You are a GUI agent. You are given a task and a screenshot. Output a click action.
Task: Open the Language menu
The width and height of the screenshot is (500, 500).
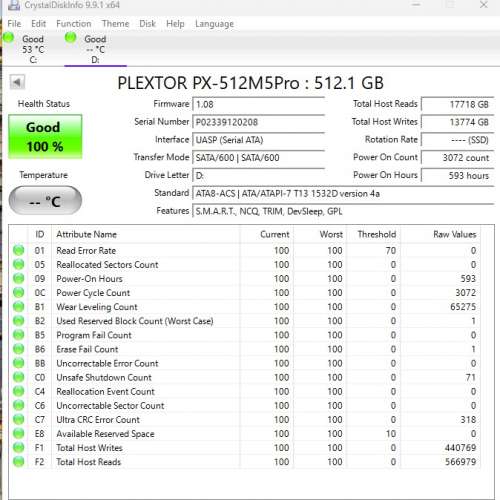[214, 24]
